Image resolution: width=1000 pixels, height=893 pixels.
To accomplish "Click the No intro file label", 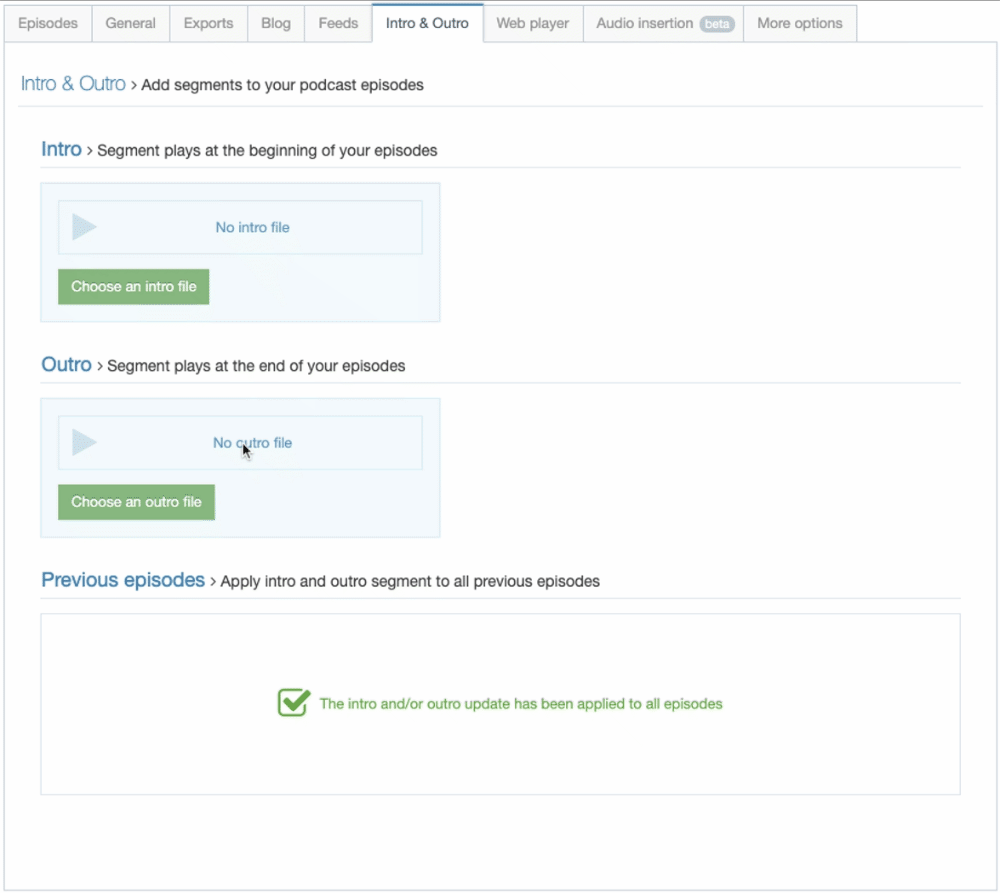I will coord(253,227).
